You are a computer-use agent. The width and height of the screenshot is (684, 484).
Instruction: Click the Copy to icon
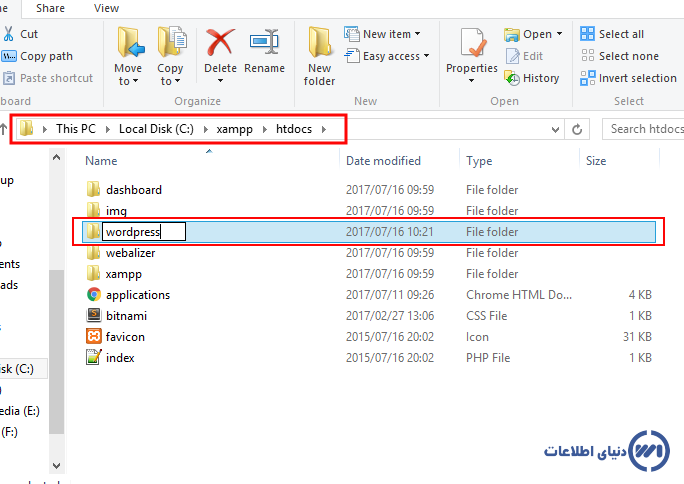(x=170, y=43)
